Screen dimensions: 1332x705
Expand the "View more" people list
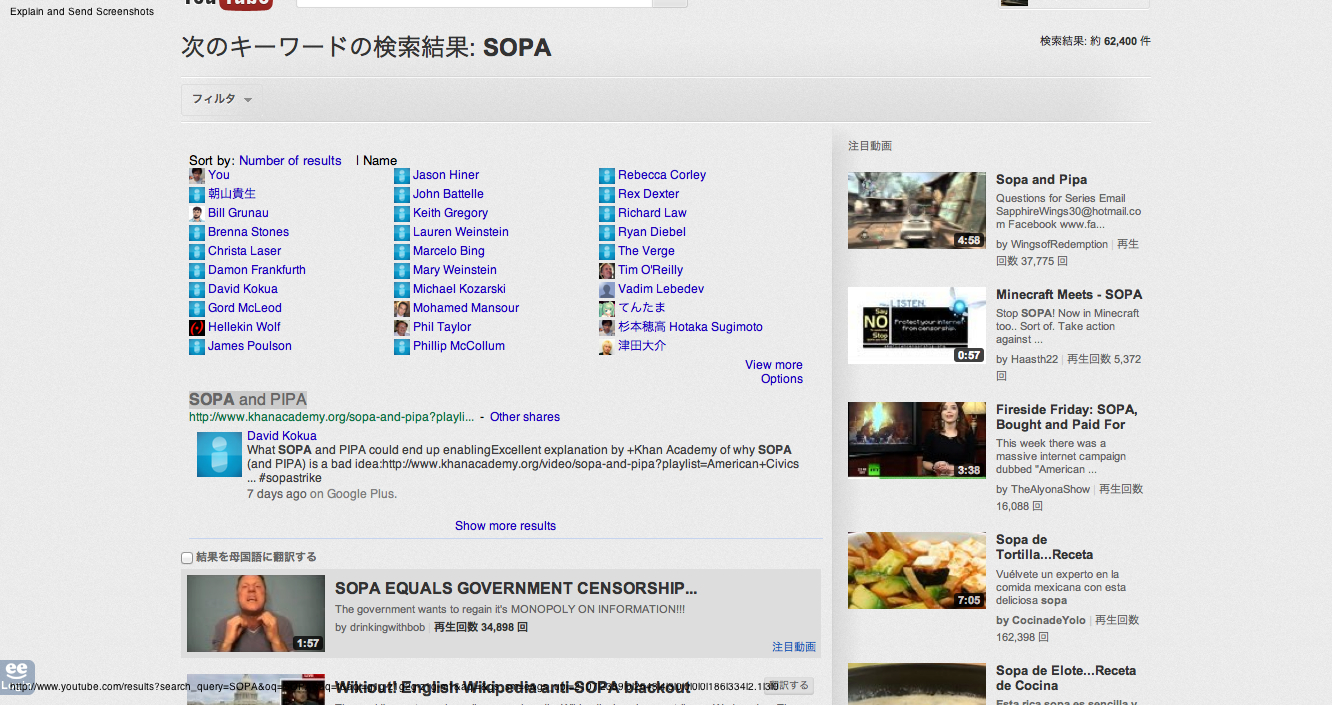pos(774,365)
